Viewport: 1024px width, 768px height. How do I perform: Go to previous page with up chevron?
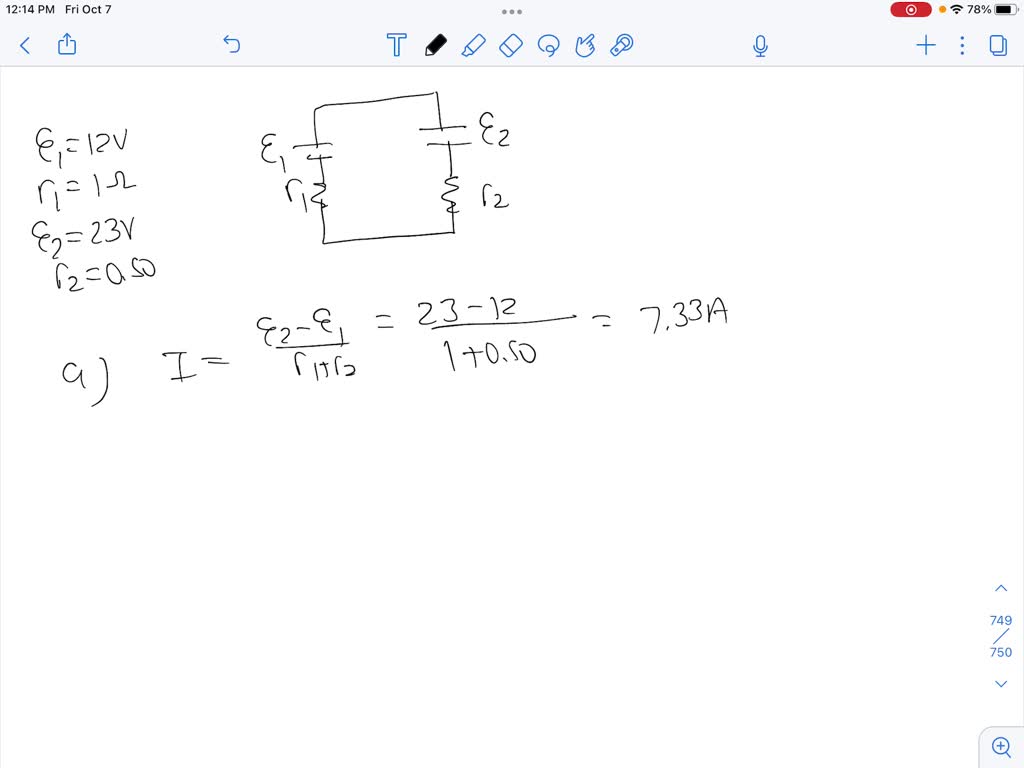point(1001,588)
